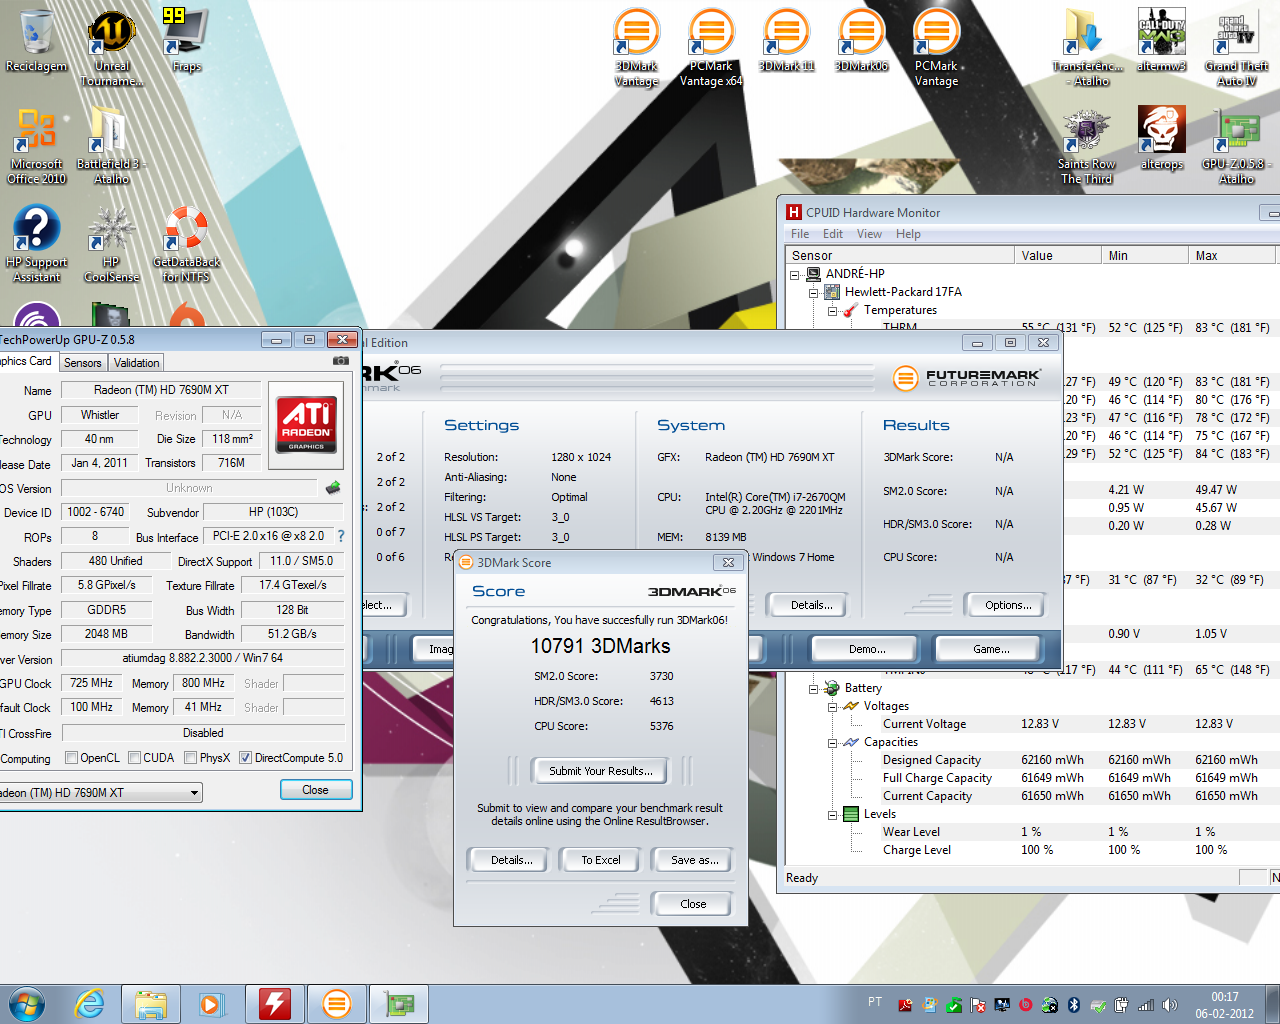Open Internet Explorer from taskbar
Viewport: 1280px width, 1024px height.
point(90,1004)
